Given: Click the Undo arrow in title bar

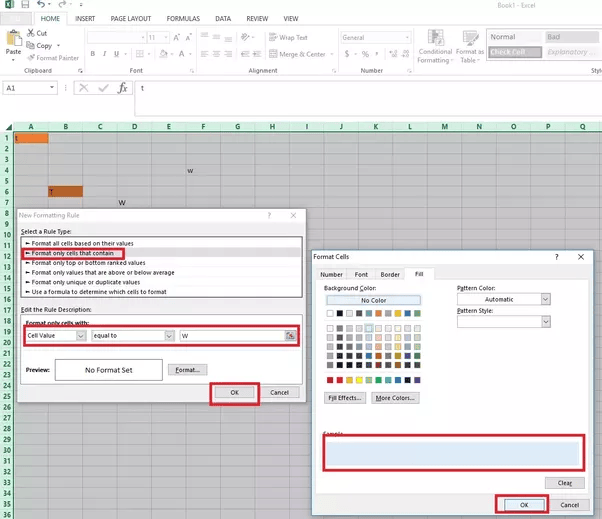Looking at the screenshot, I should (41, 4).
